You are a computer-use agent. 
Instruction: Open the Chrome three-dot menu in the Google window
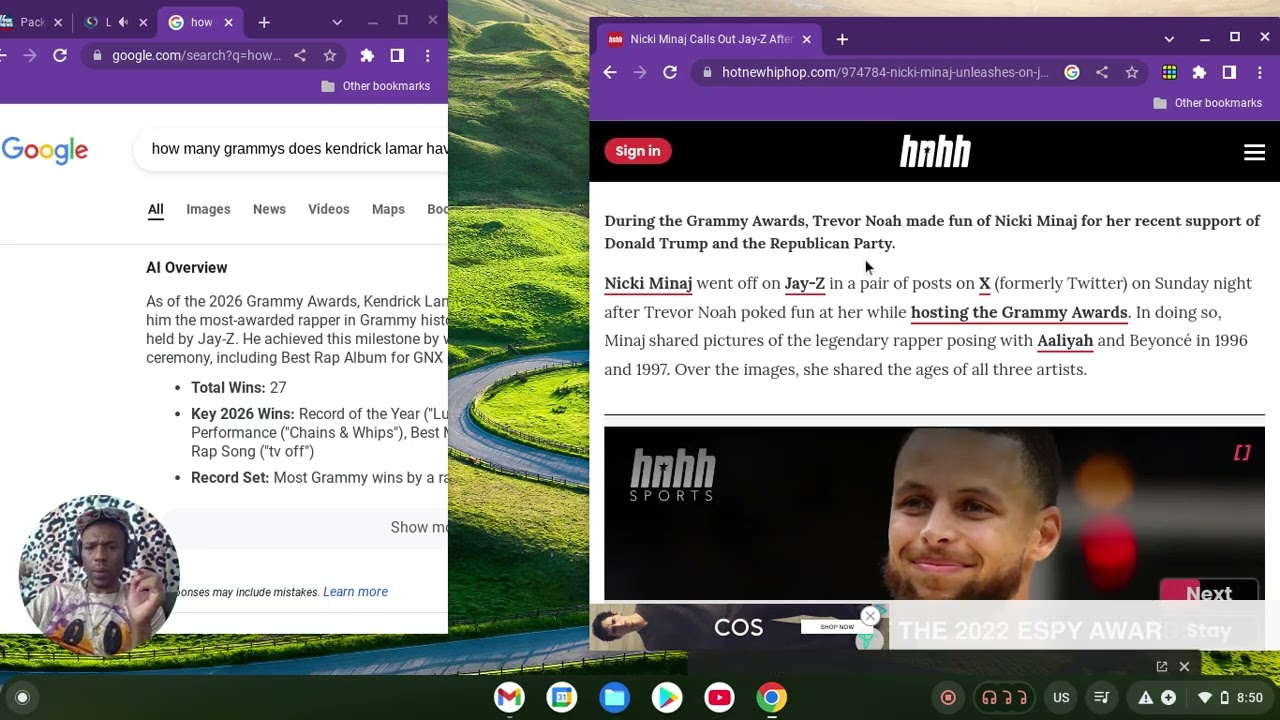pos(427,55)
